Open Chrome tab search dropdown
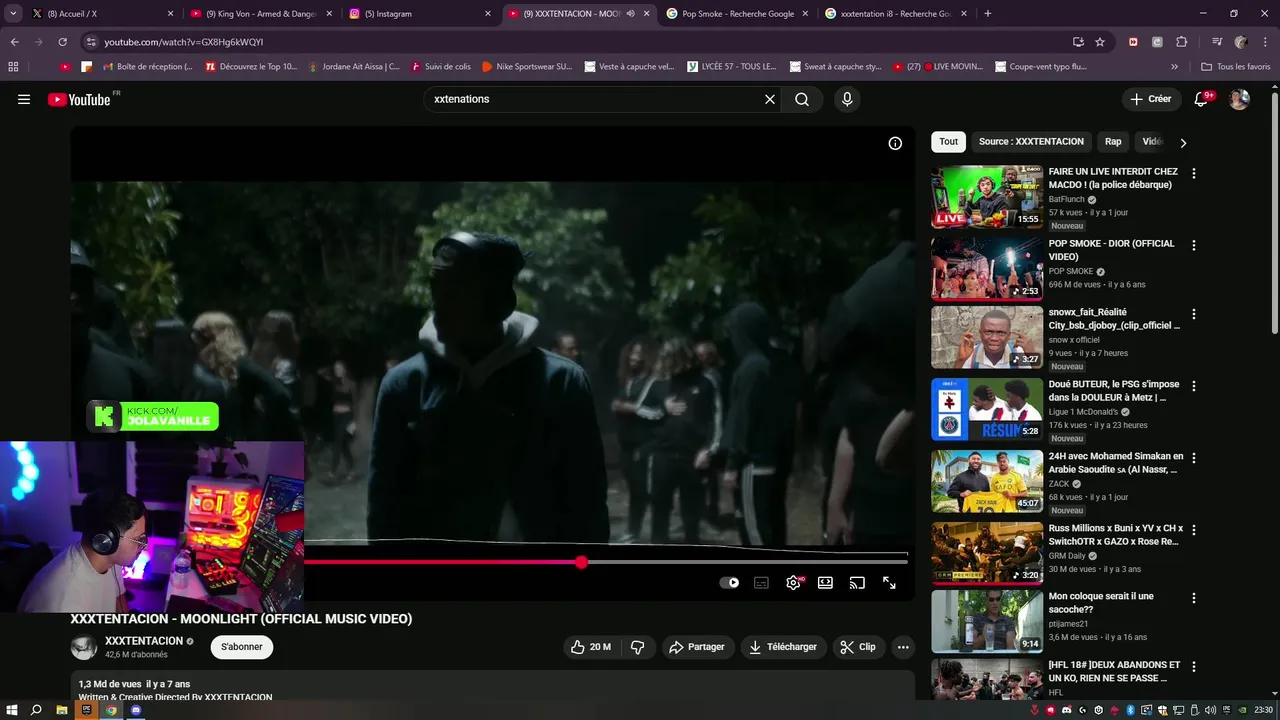 tap(13, 14)
